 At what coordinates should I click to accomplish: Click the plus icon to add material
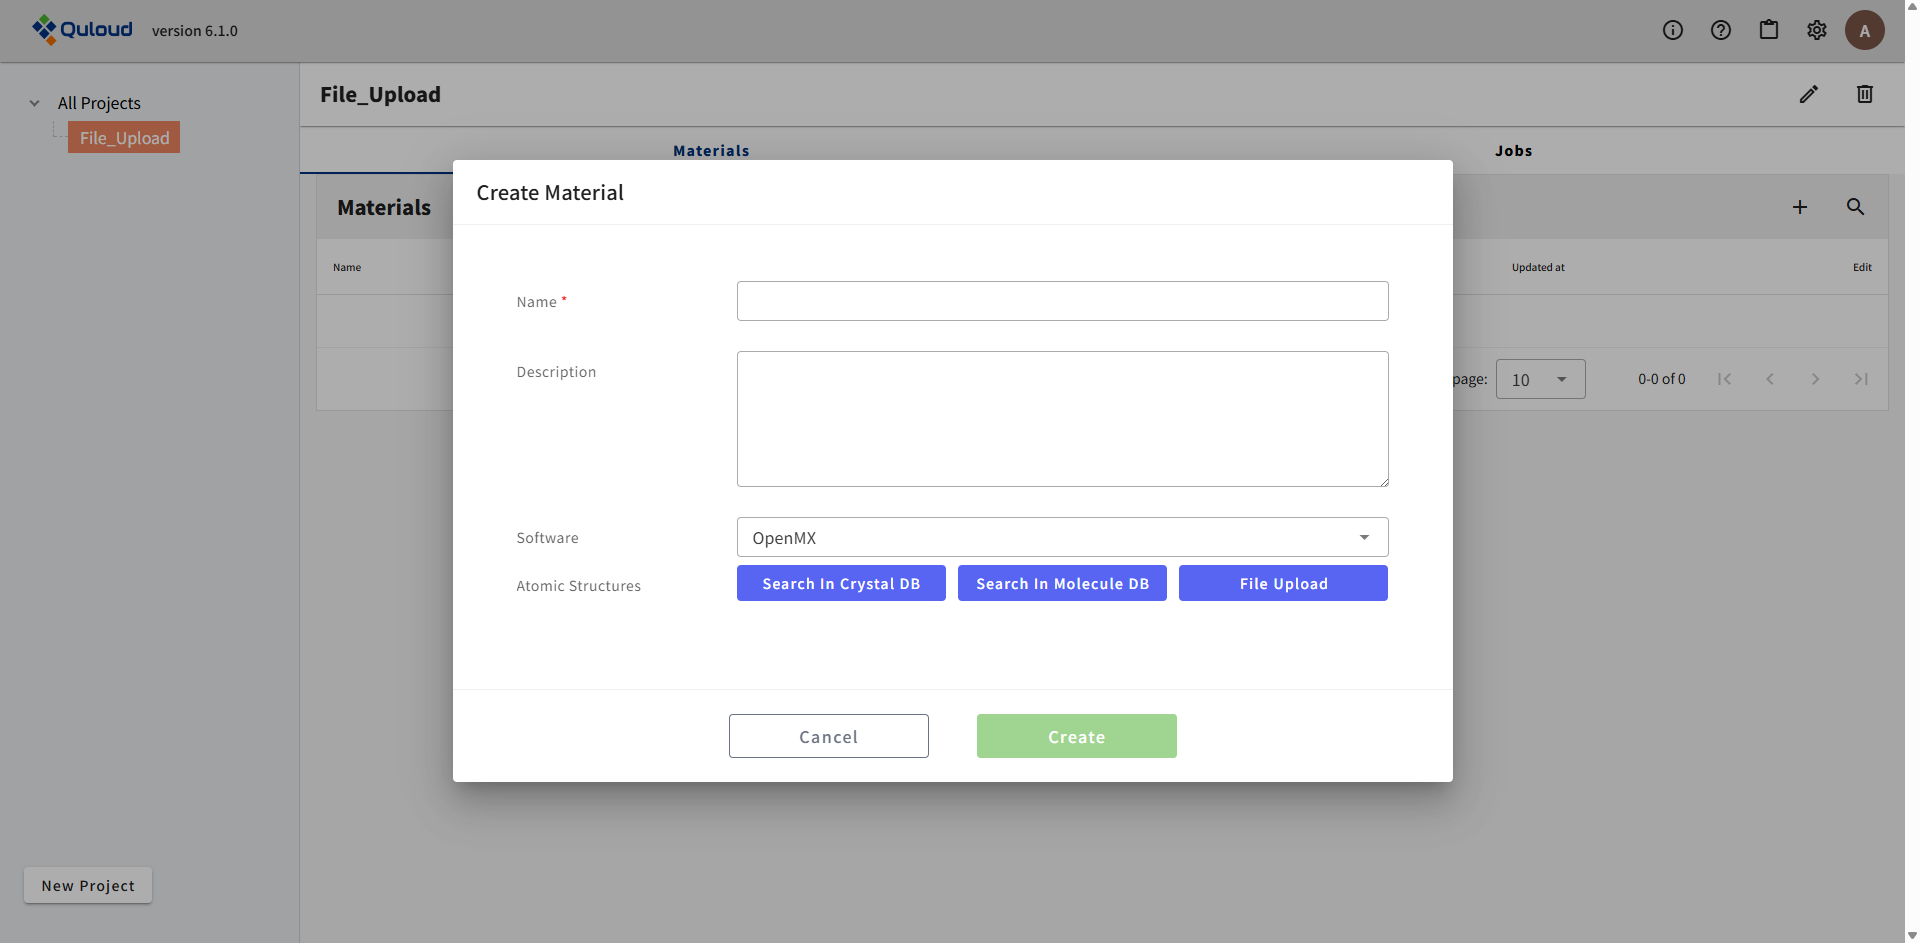click(1799, 207)
